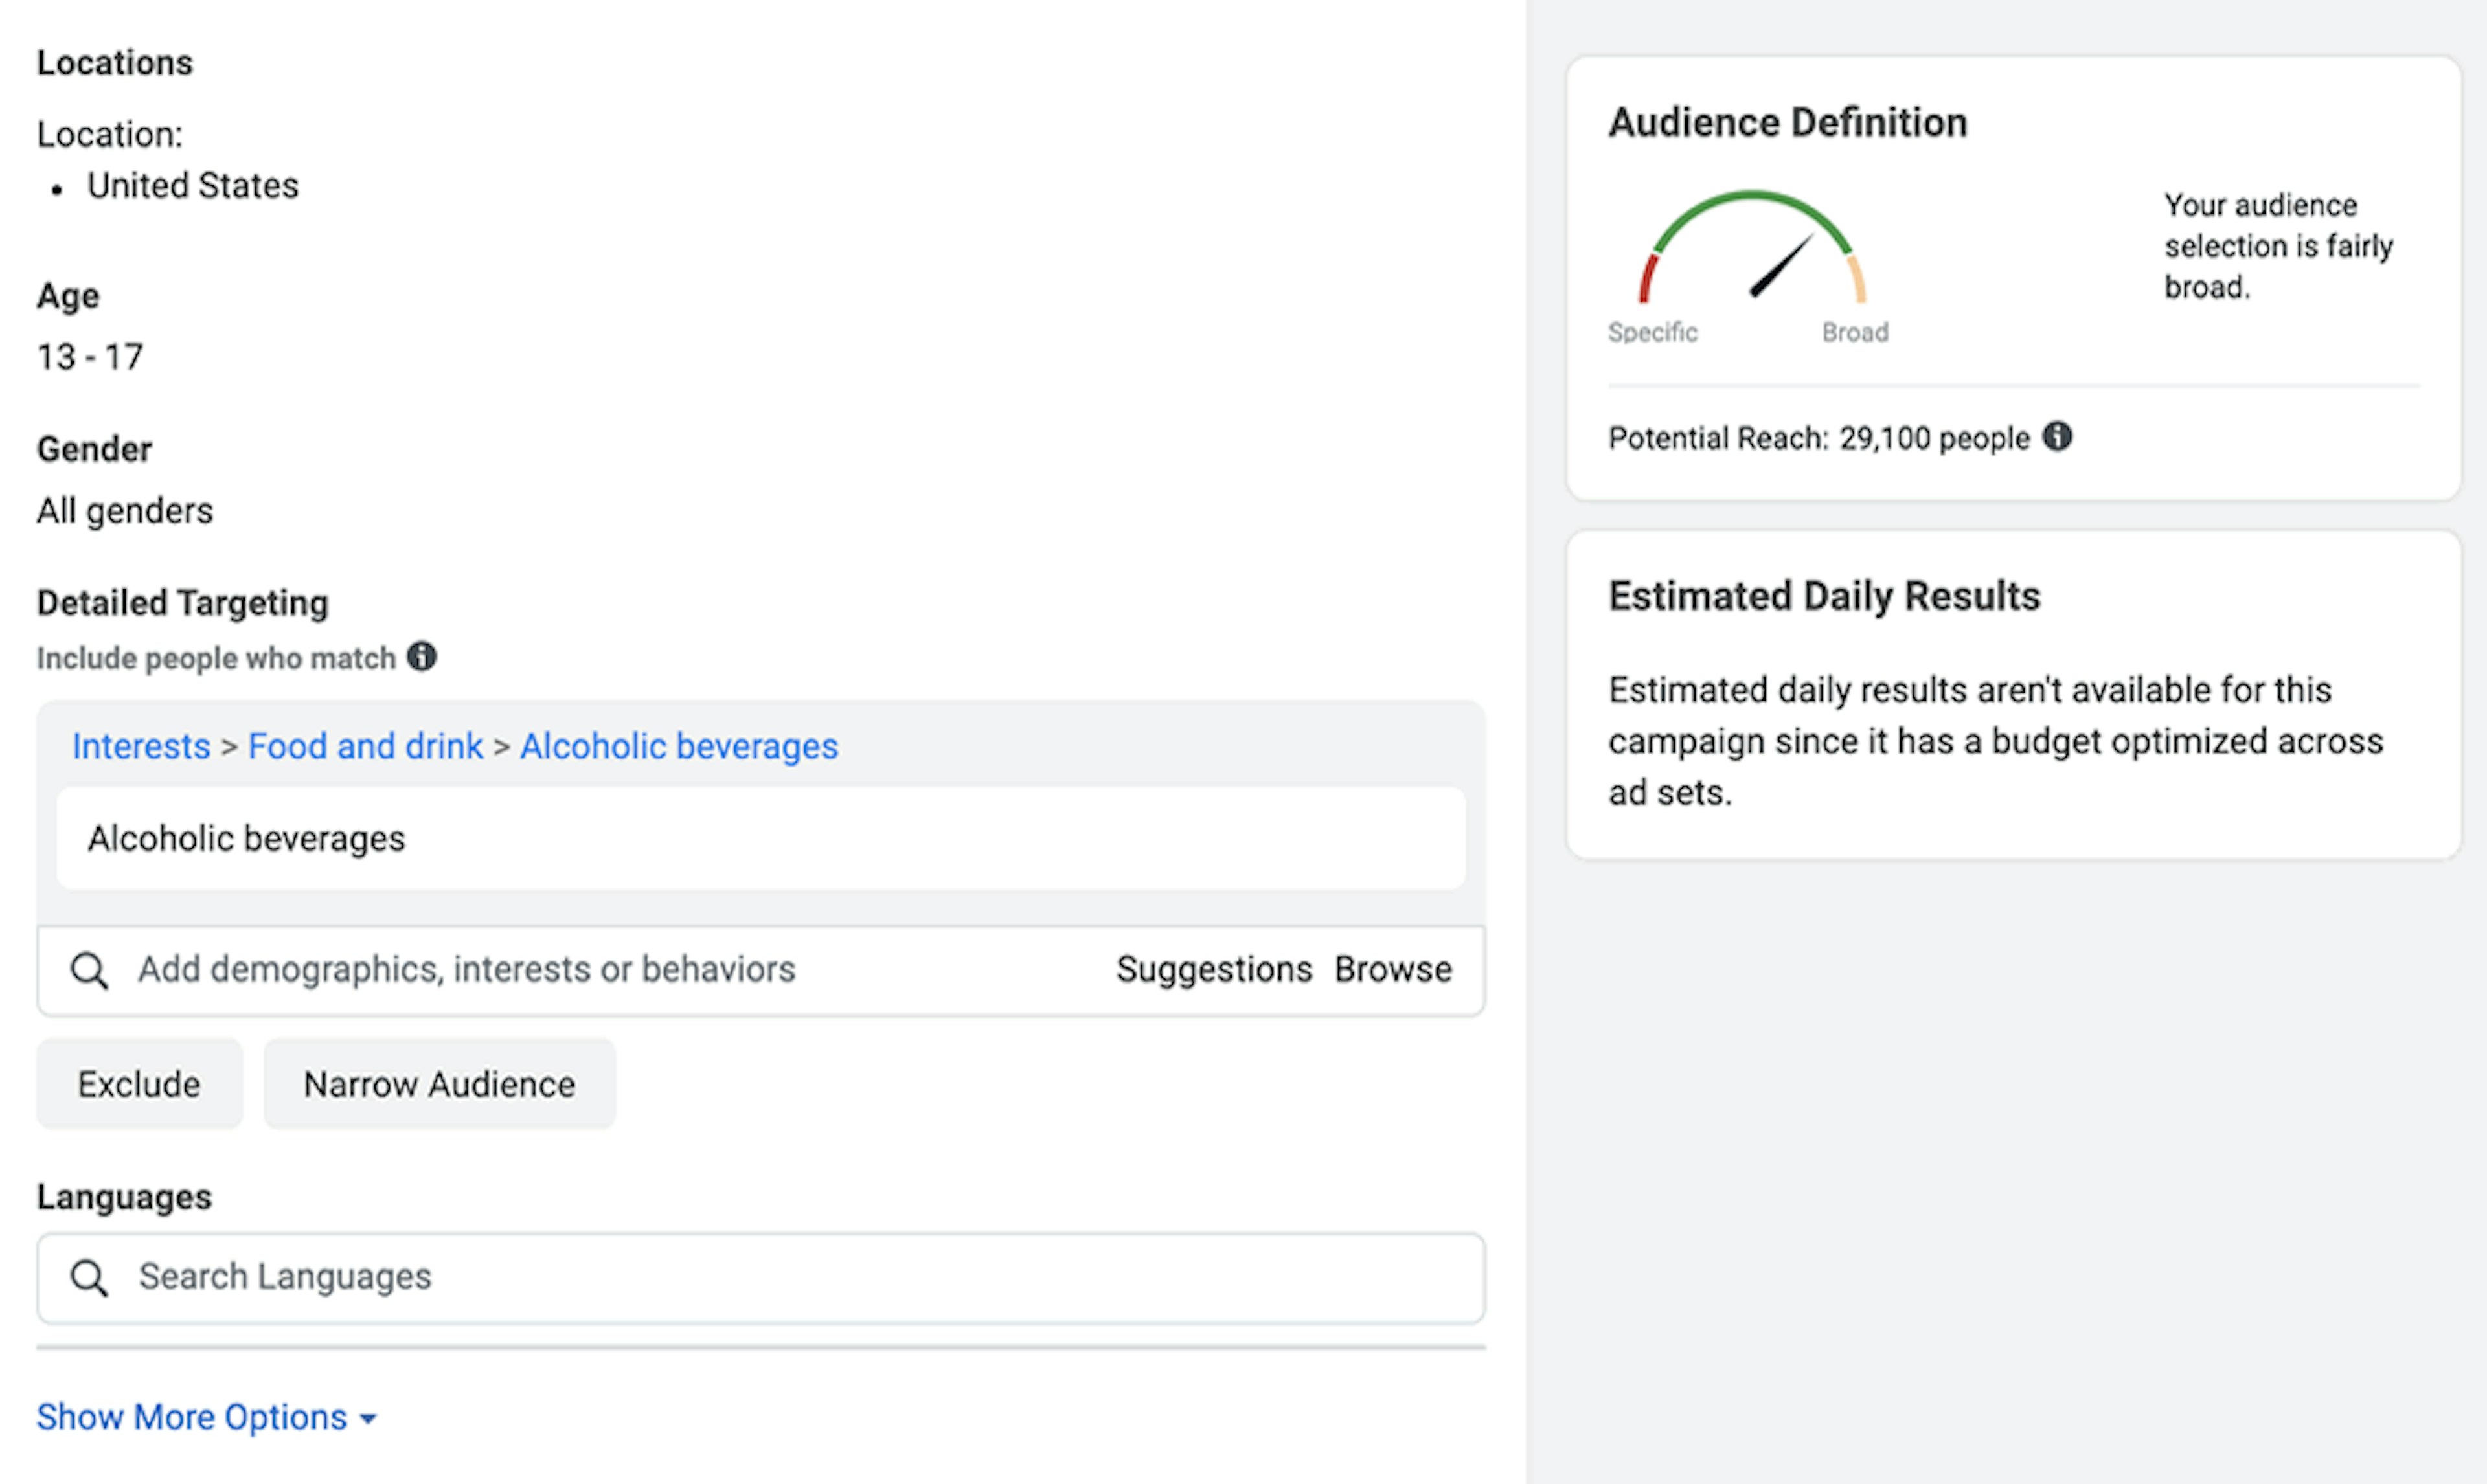Click the Locations heading
2487x1484 pixels.
115,63
